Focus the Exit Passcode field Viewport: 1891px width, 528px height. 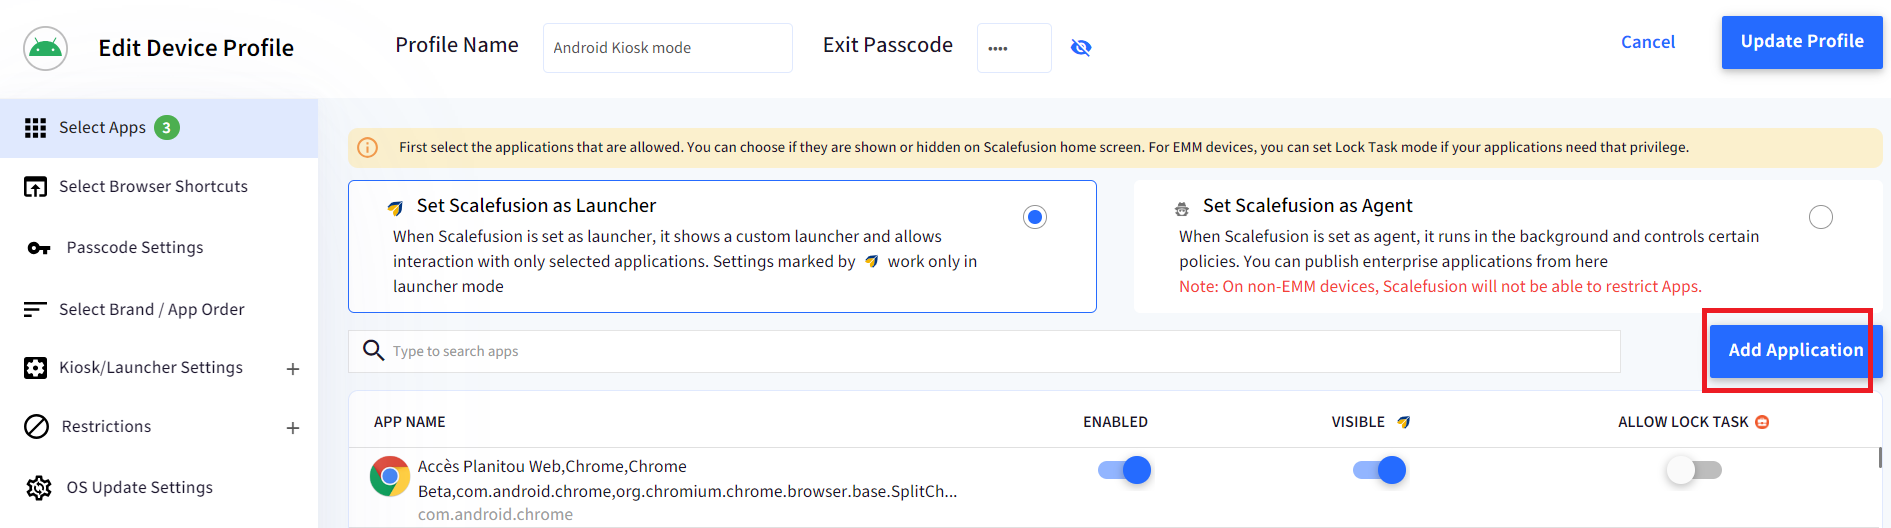click(x=1014, y=48)
